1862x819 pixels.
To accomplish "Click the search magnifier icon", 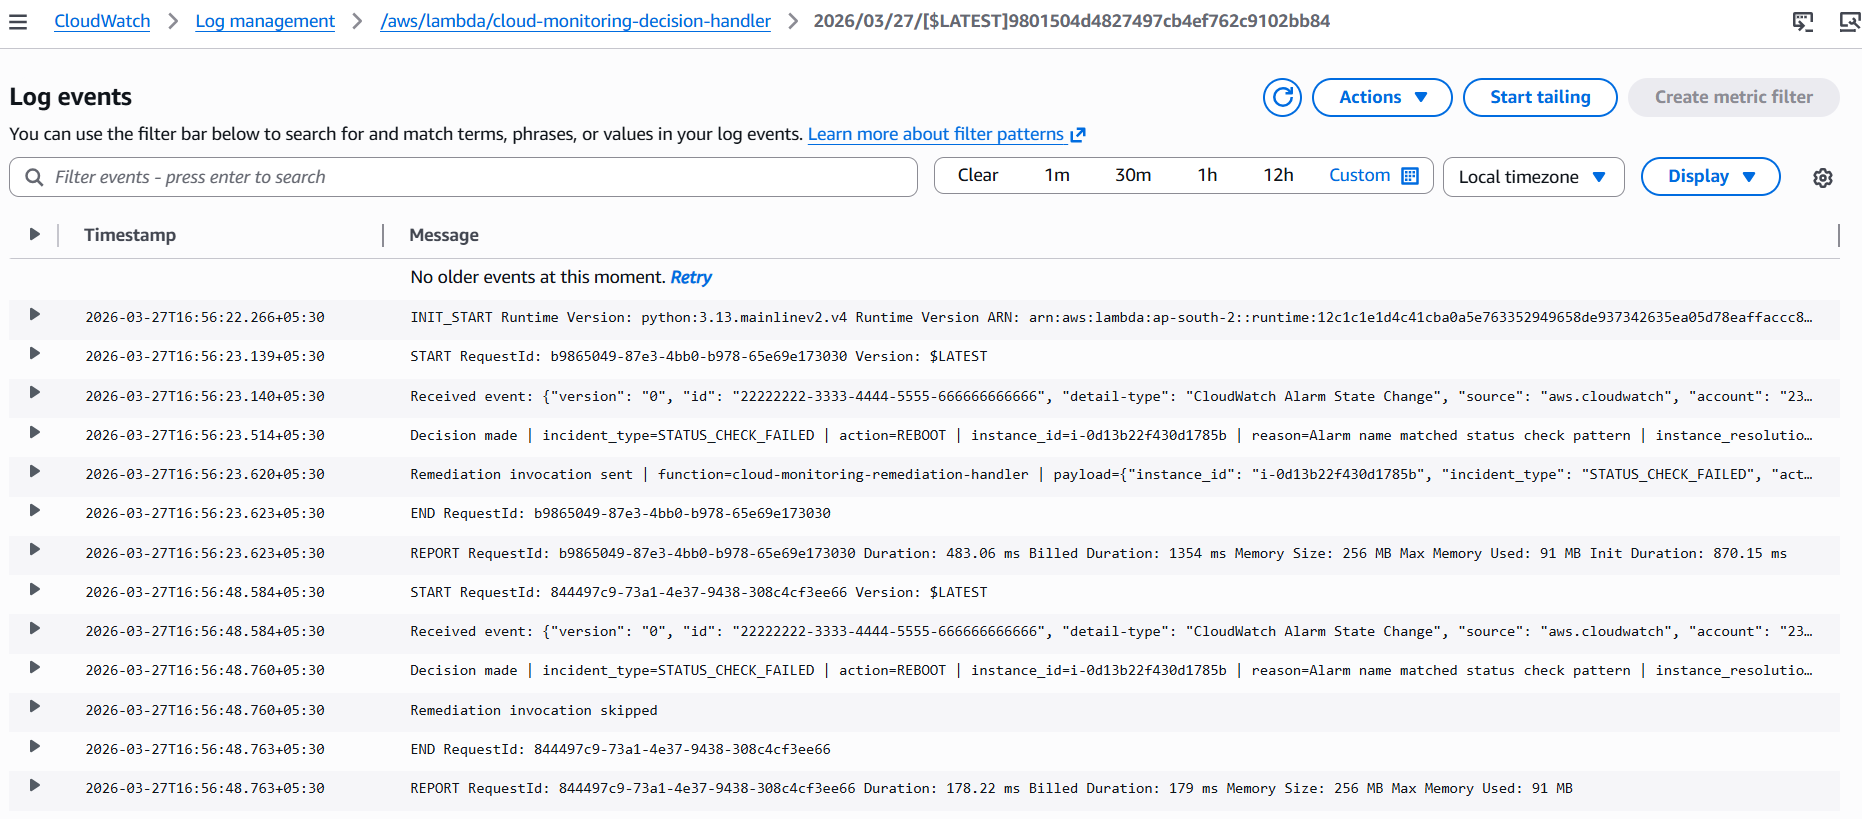I will [34, 177].
